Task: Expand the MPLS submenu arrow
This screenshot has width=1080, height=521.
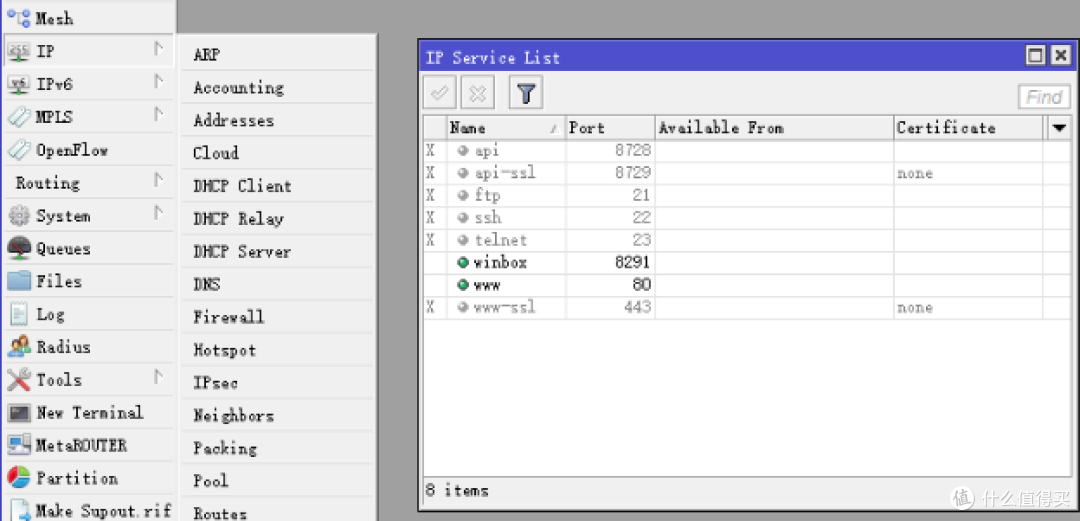Action: point(158,114)
